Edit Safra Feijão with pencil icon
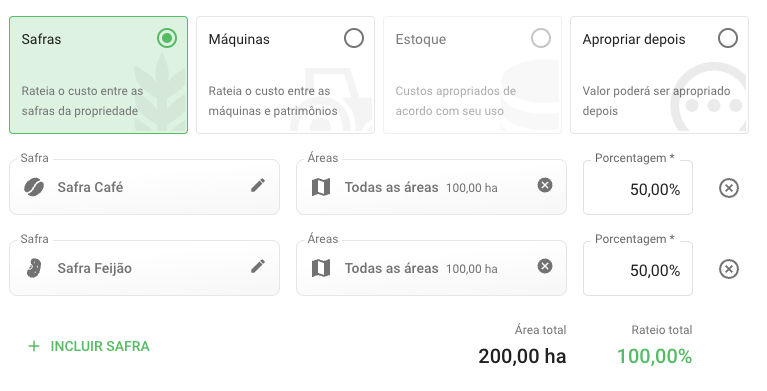The image size is (767, 391). click(258, 266)
